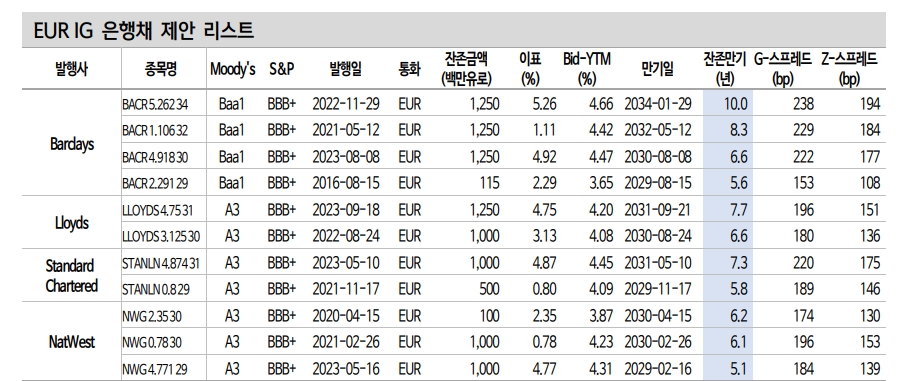
Task: Click the 'S&P' column header
Action: [x=282, y=69]
